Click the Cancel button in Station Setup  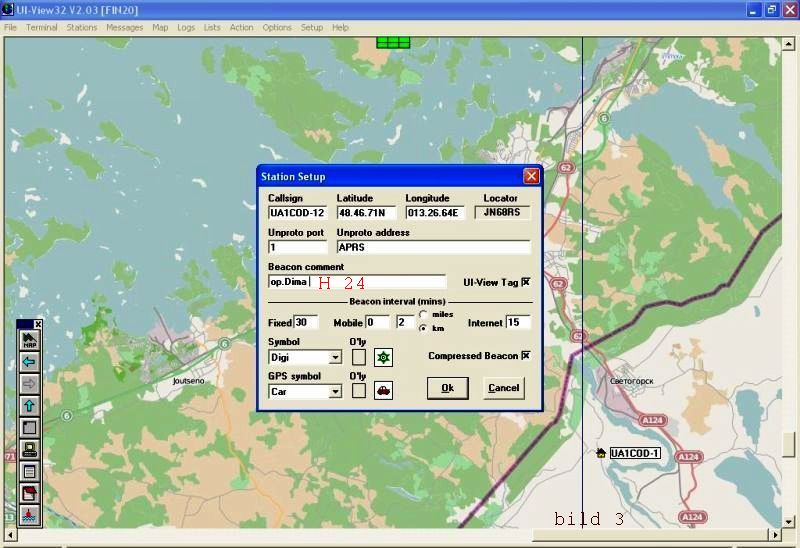click(x=504, y=388)
